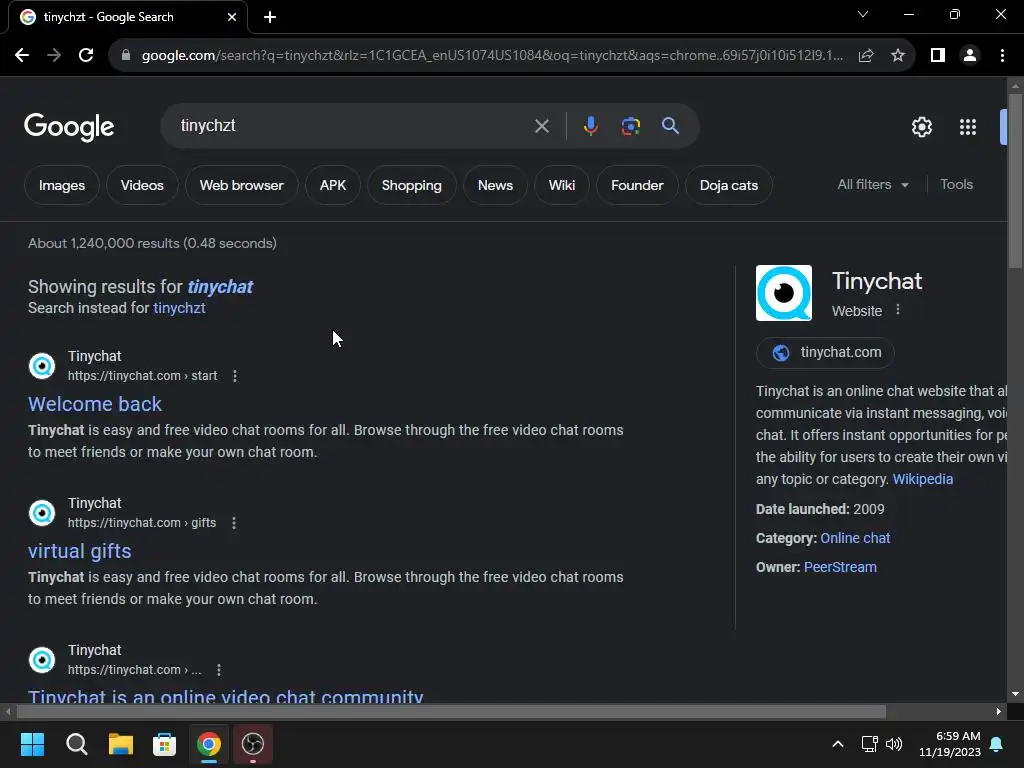This screenshot has height=768, width=1024.
Task: Click the horizontal page scrollbar
Action: 451,711
